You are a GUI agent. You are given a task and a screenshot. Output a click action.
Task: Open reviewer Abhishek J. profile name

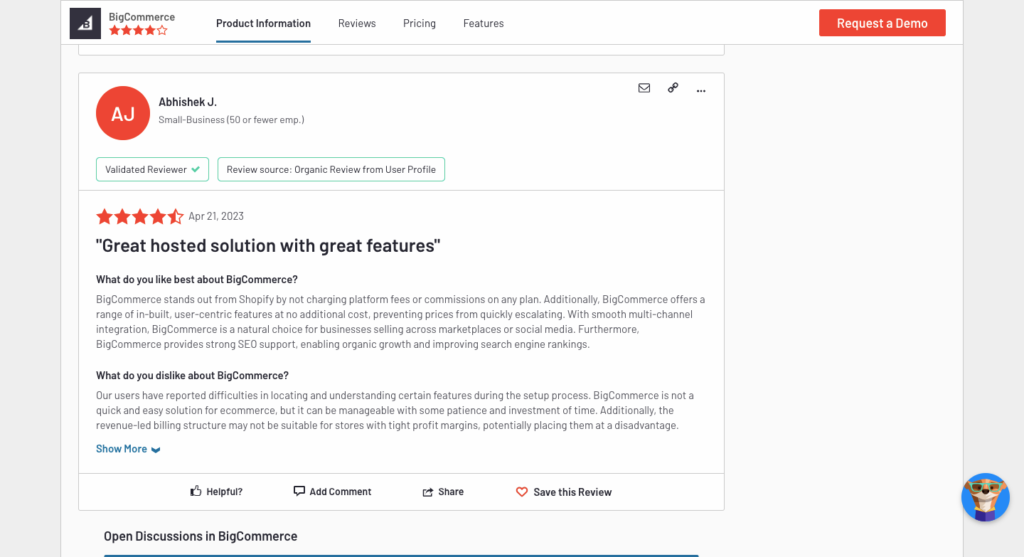pyautogui.click(x=187, y=102)
